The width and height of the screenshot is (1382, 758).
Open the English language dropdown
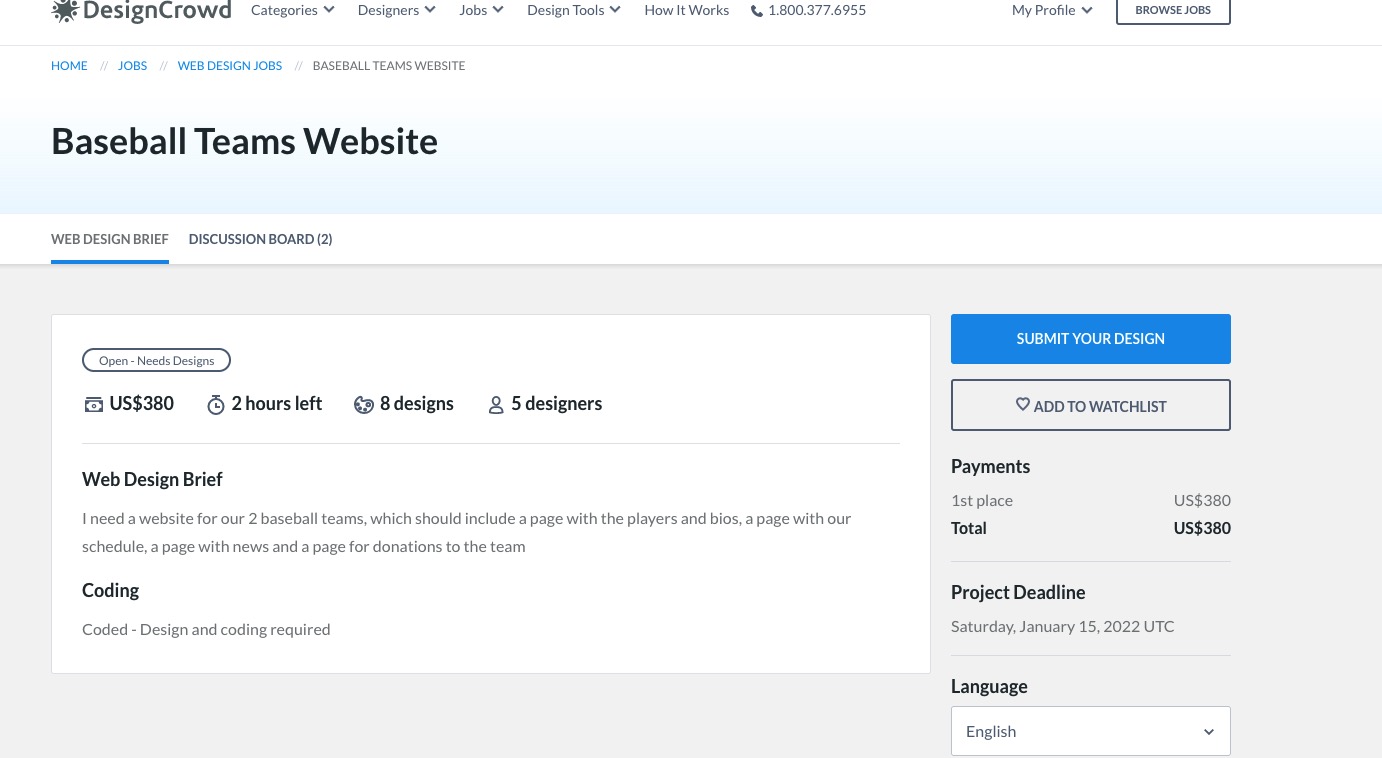click(1091, 731)
